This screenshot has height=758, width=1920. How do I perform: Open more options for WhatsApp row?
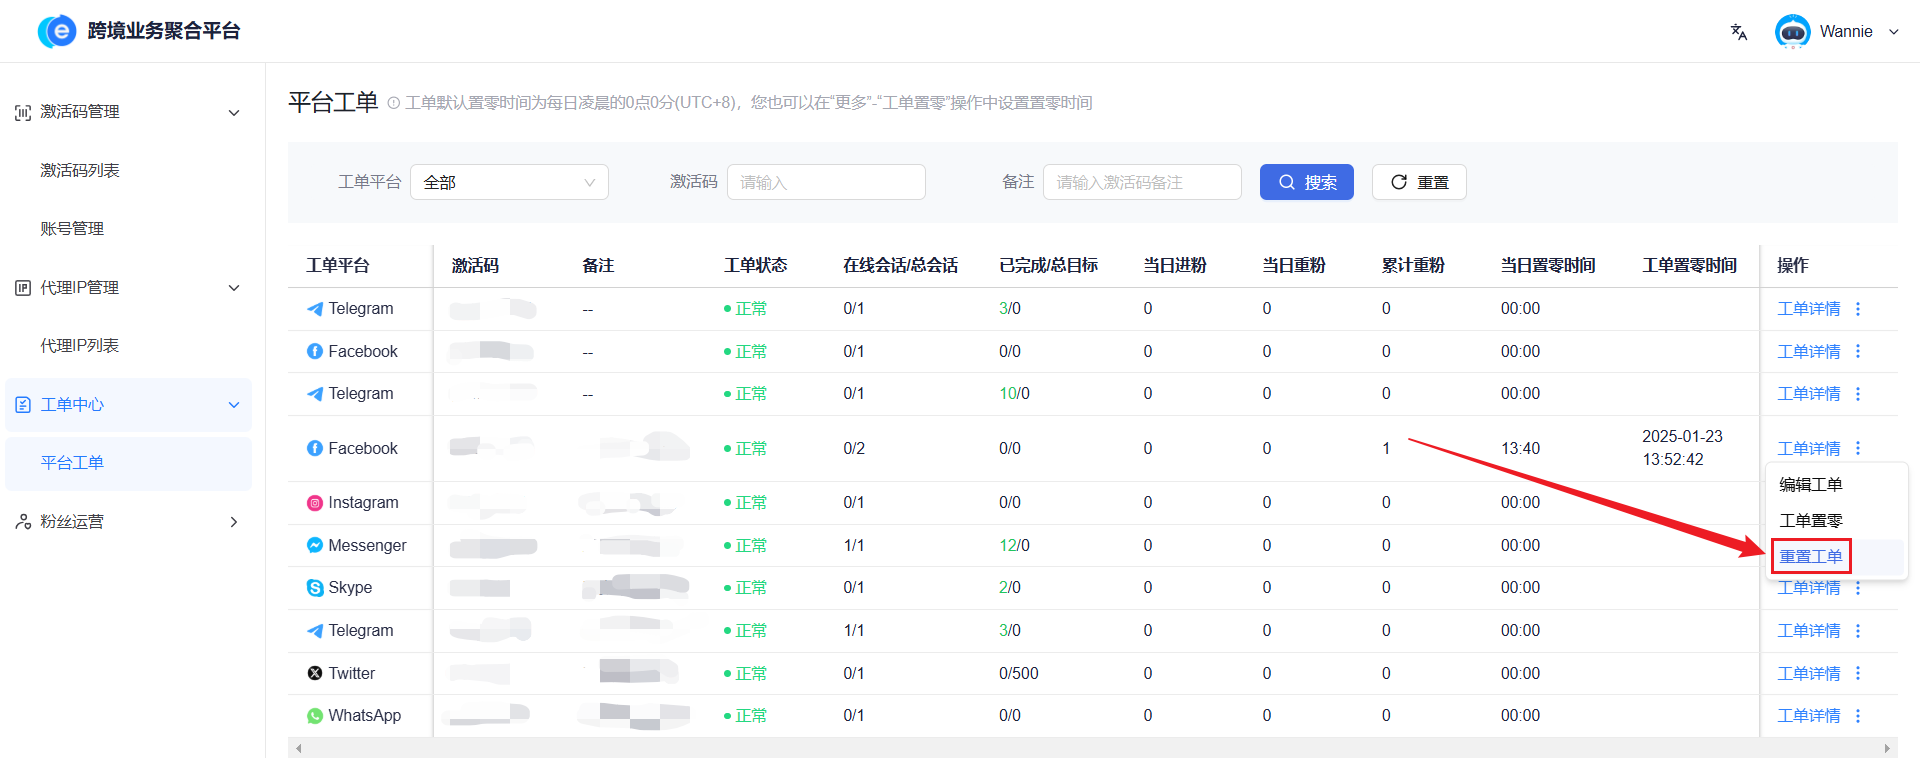(x=1858, y=716)
